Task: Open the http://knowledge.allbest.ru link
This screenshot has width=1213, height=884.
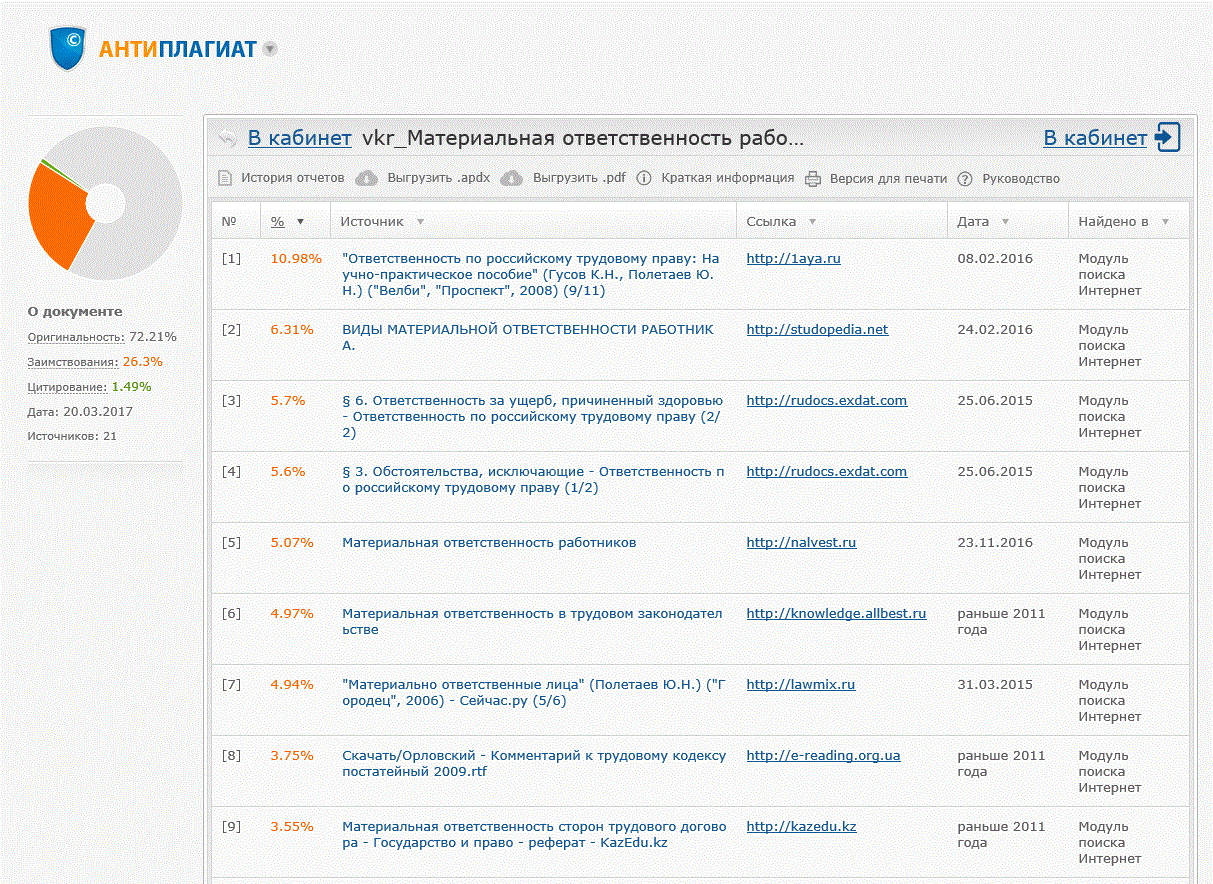Action: click(836, 613)
